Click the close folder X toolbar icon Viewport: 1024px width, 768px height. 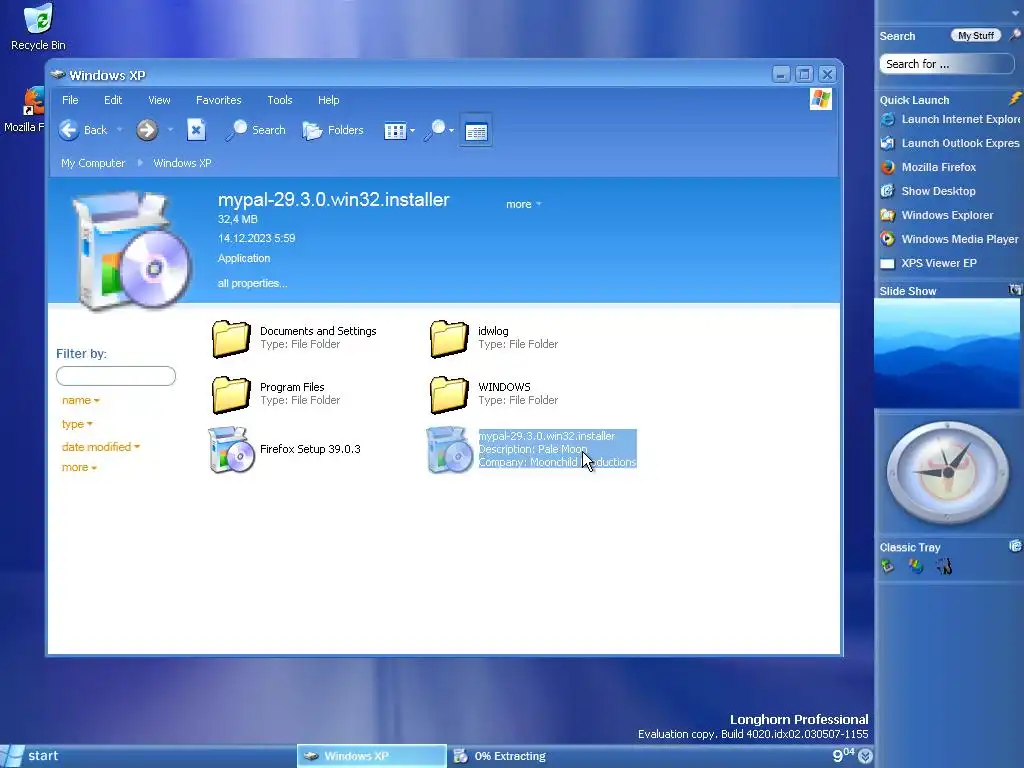coord(196,130)
